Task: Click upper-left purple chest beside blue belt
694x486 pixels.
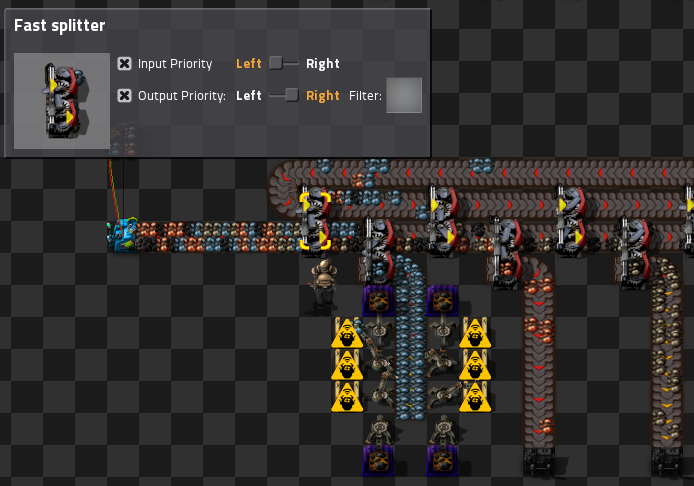Action: coord(378,301)
